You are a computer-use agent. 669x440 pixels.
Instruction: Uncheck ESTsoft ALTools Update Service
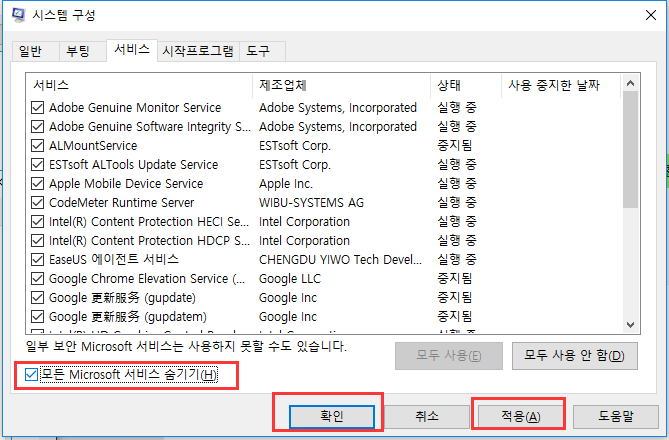coord(38,165)
